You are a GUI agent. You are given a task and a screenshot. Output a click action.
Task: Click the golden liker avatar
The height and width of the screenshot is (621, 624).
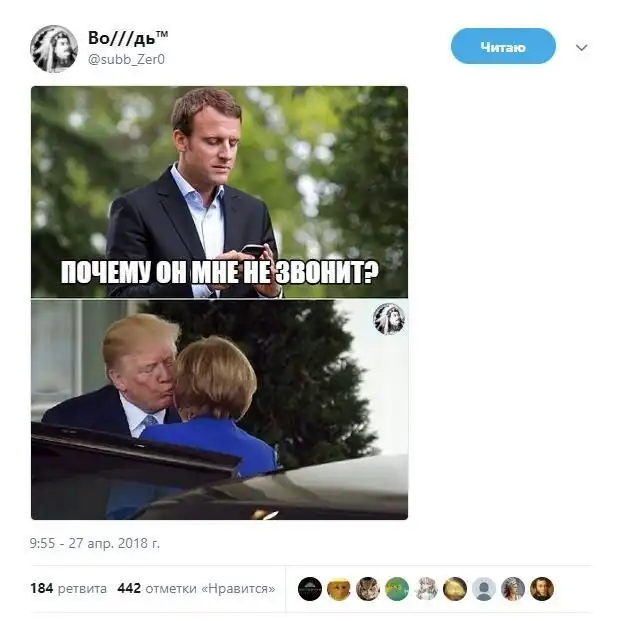(x=455, y=589)
